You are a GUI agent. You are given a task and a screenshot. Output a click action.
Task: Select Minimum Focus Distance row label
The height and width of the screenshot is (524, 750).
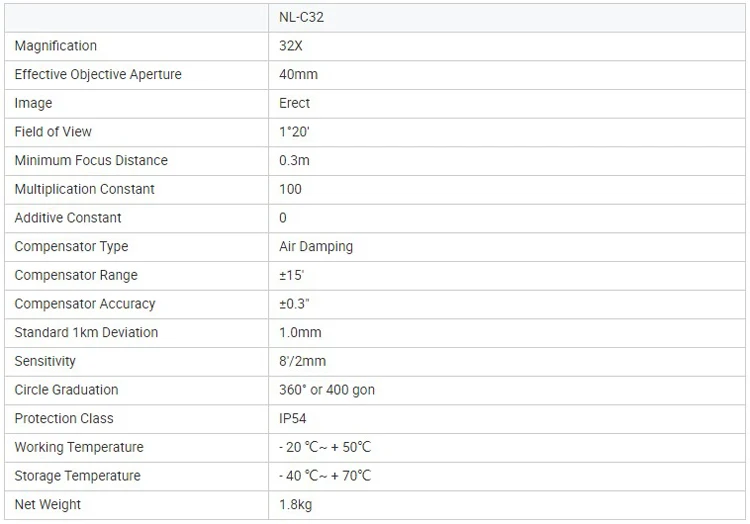pos(91,161)
